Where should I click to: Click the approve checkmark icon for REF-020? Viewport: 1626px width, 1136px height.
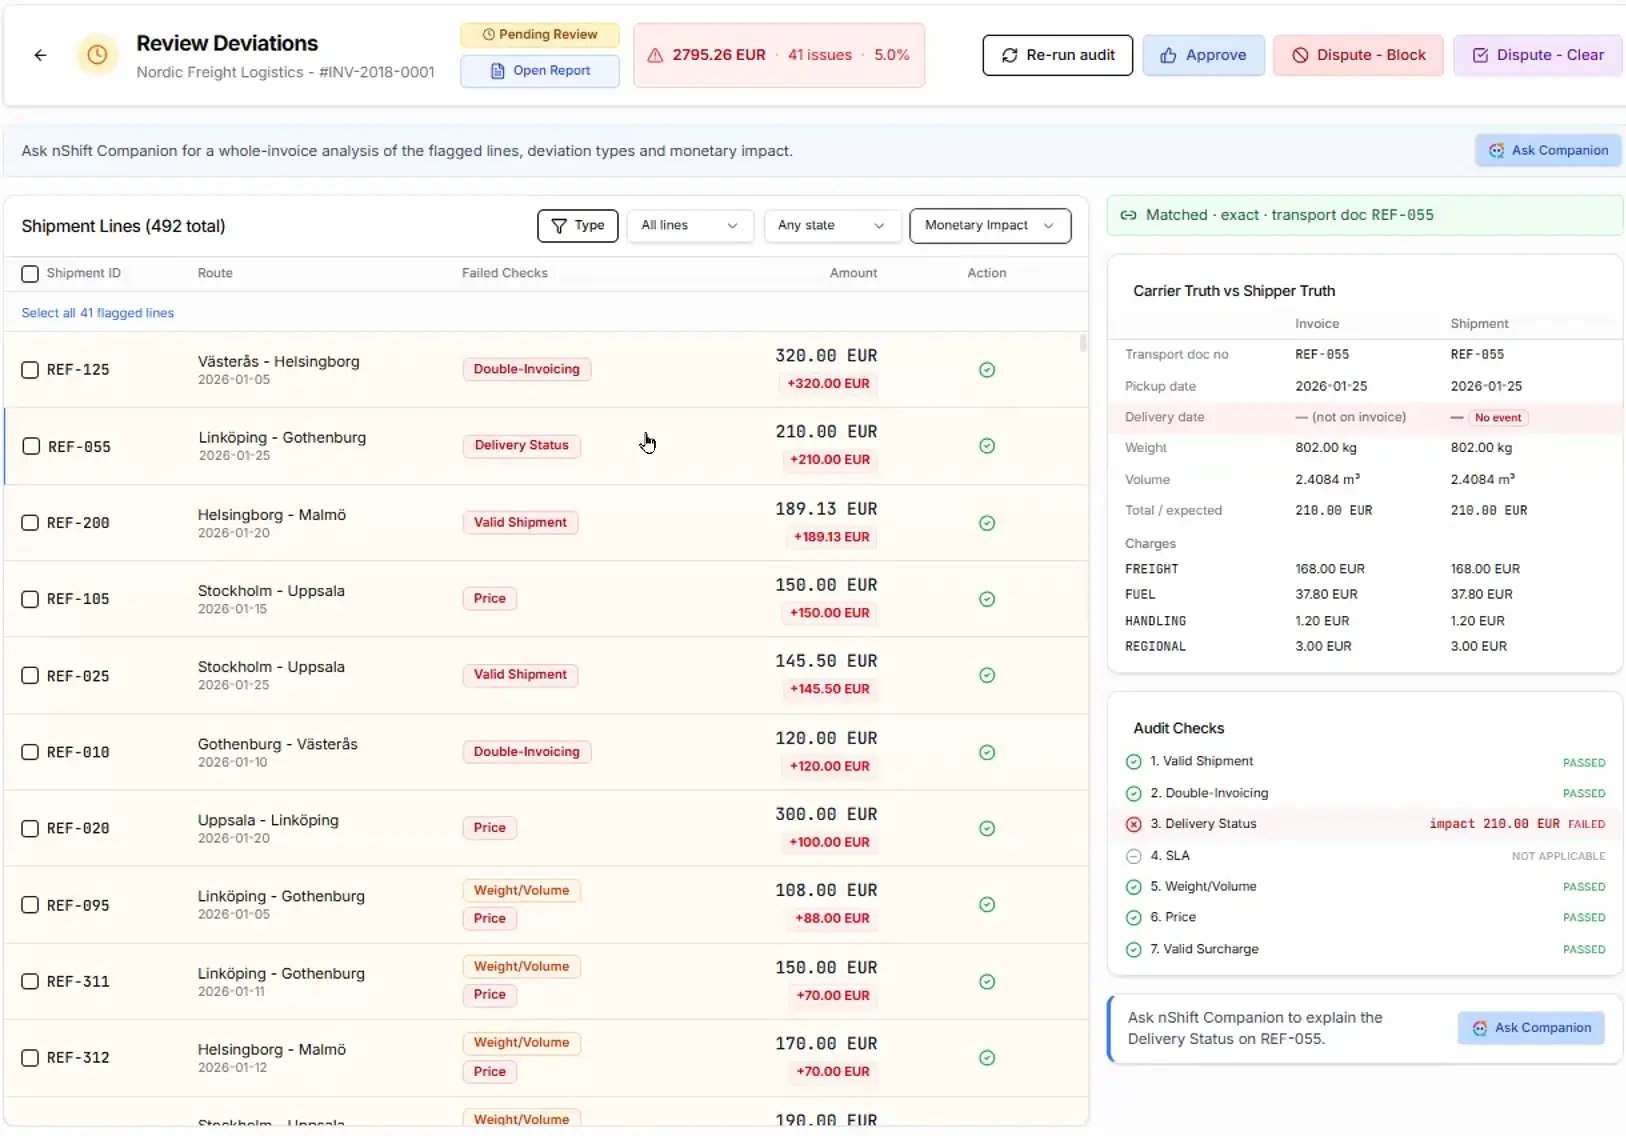click(x=987, y=828)
